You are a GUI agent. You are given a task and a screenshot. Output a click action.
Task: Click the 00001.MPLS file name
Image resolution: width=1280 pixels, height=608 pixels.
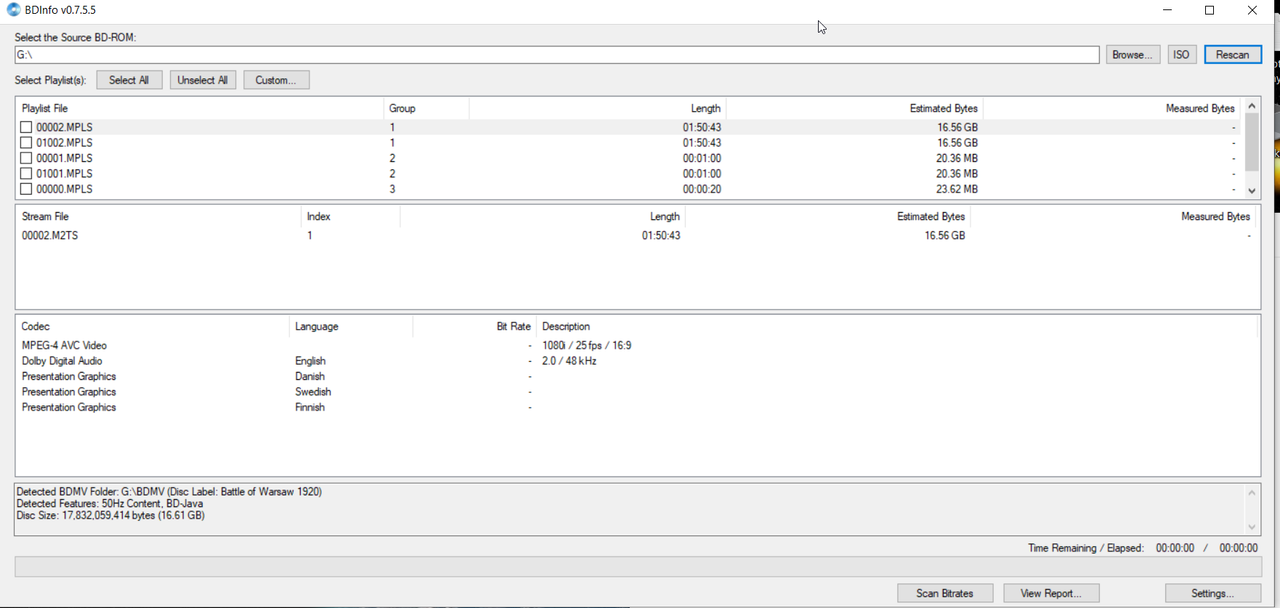[64, 158]
